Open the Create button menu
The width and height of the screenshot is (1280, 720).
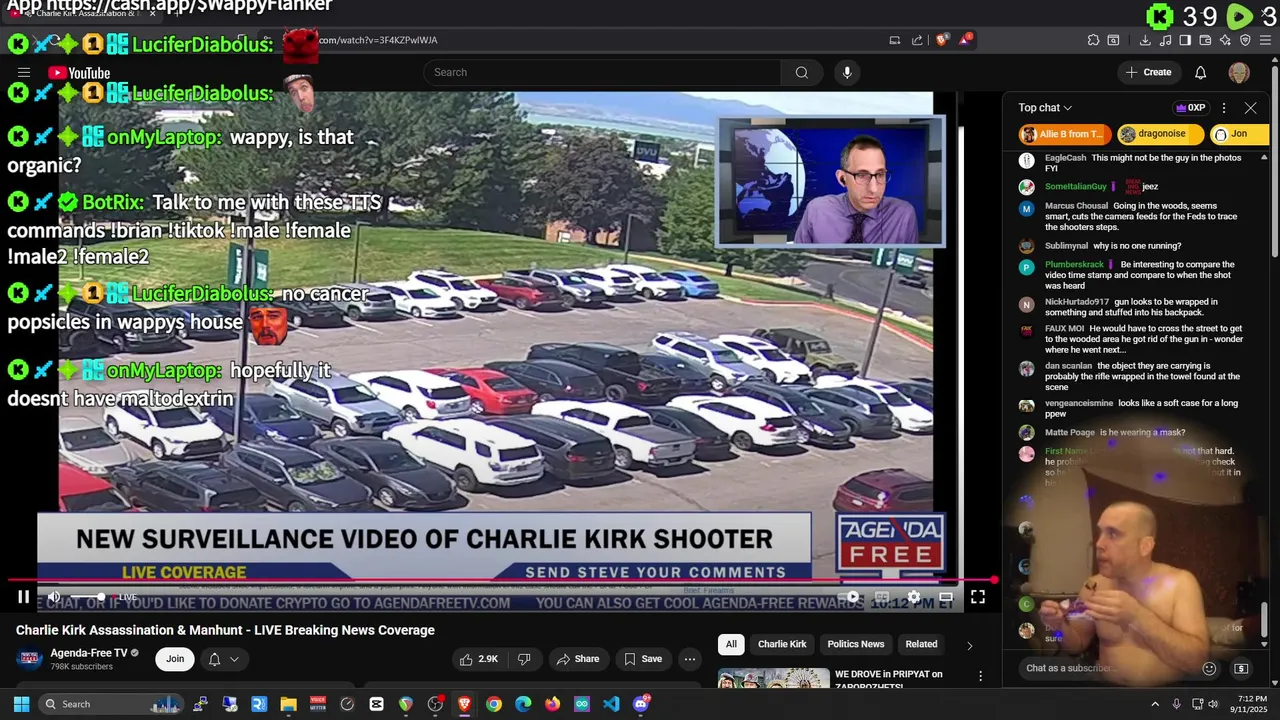coord(1148,72)
